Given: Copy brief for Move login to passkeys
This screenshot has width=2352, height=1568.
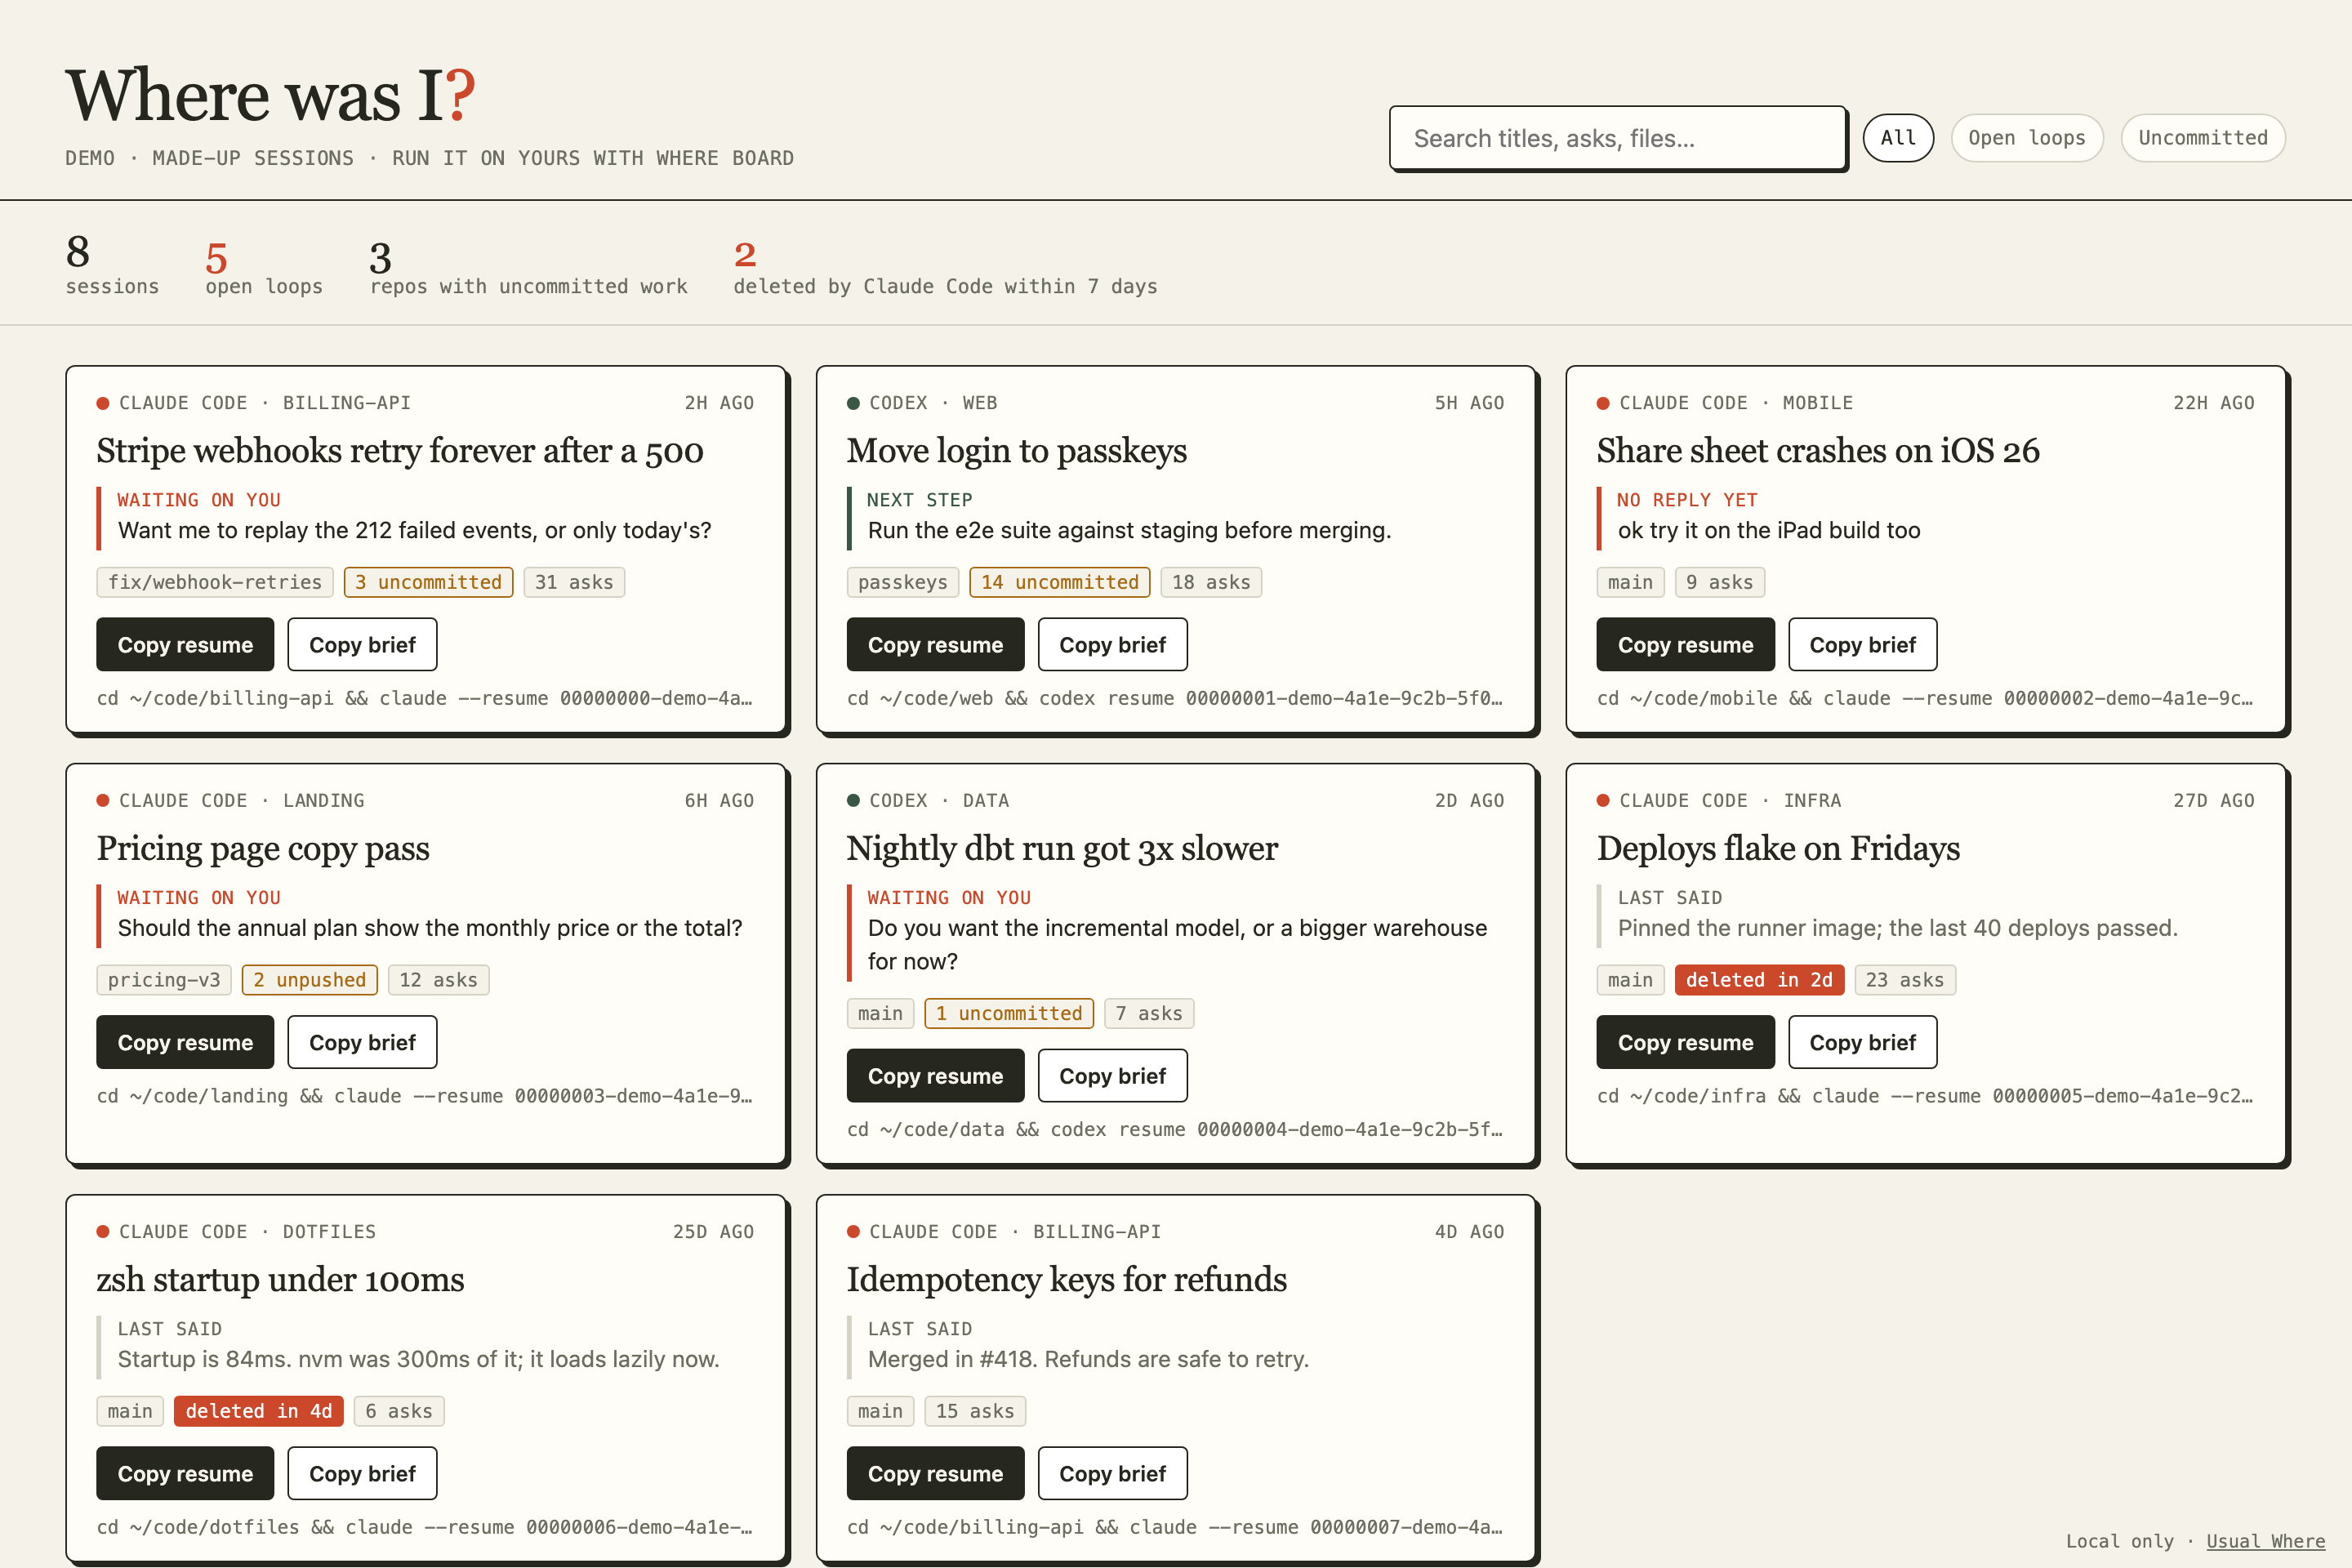Looking at the screenshot, I should 1112,645.
